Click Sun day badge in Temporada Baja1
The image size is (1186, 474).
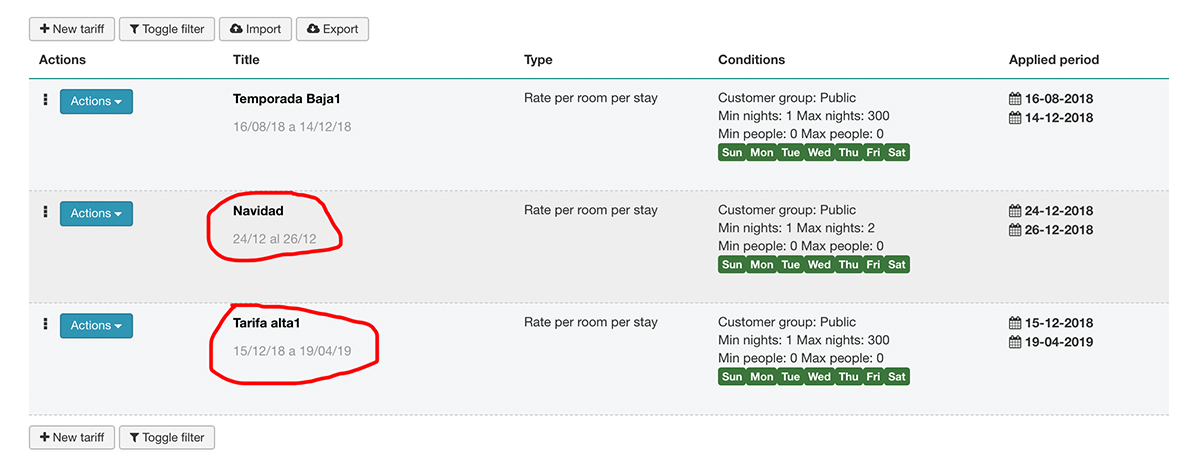point(732,153)
